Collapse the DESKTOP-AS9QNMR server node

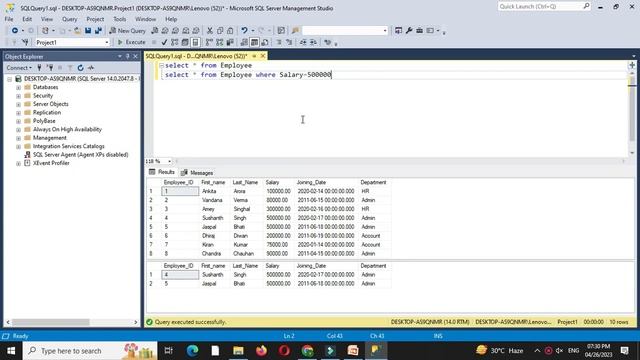(9, 79)
